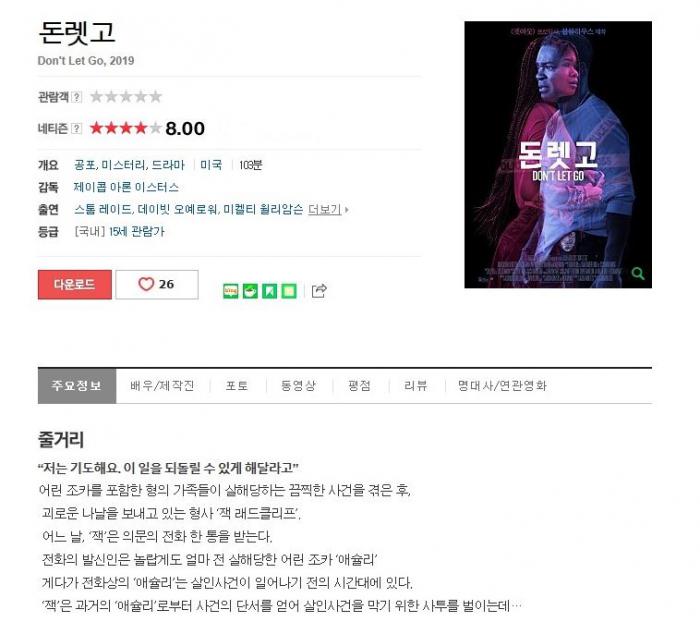Go to the 리뷰 tab
700x622 pixels.
tap(416, 385)
